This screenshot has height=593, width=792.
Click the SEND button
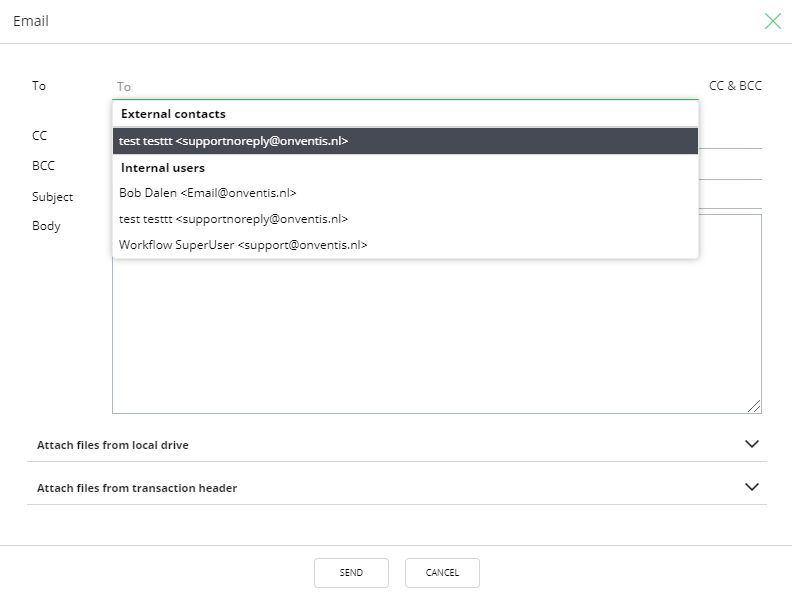click(351, 572)
